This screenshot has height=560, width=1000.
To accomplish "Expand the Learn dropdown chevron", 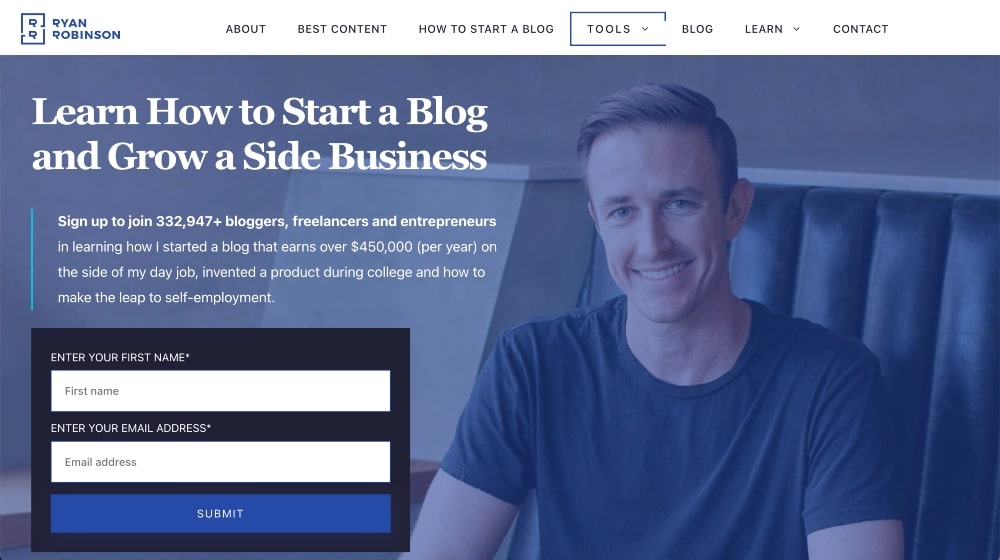I will tap(796, 29).
